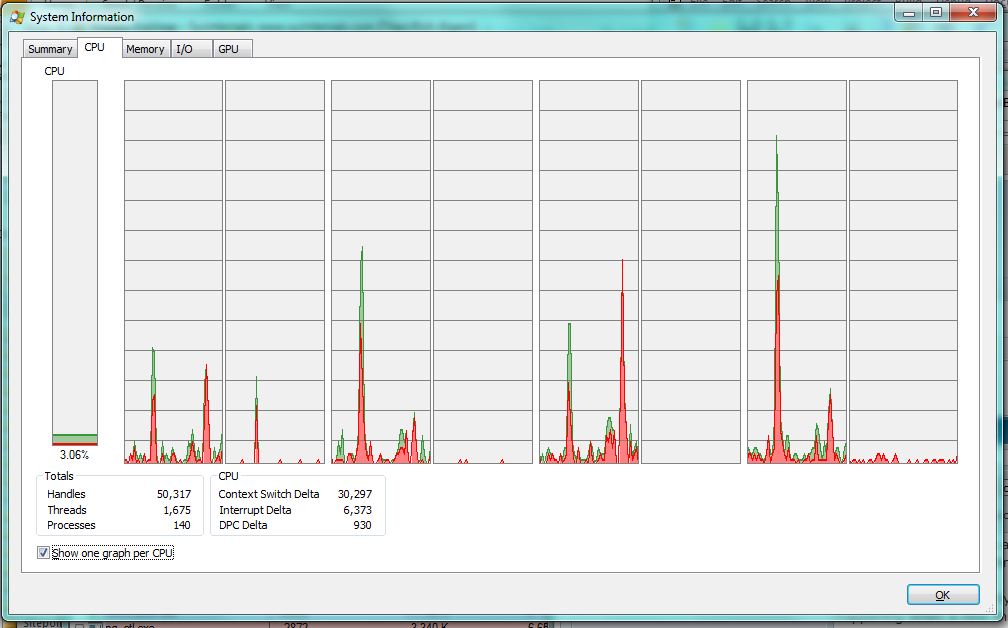
Task: Click the second per-CPU graph
Action: pos(275,272)
